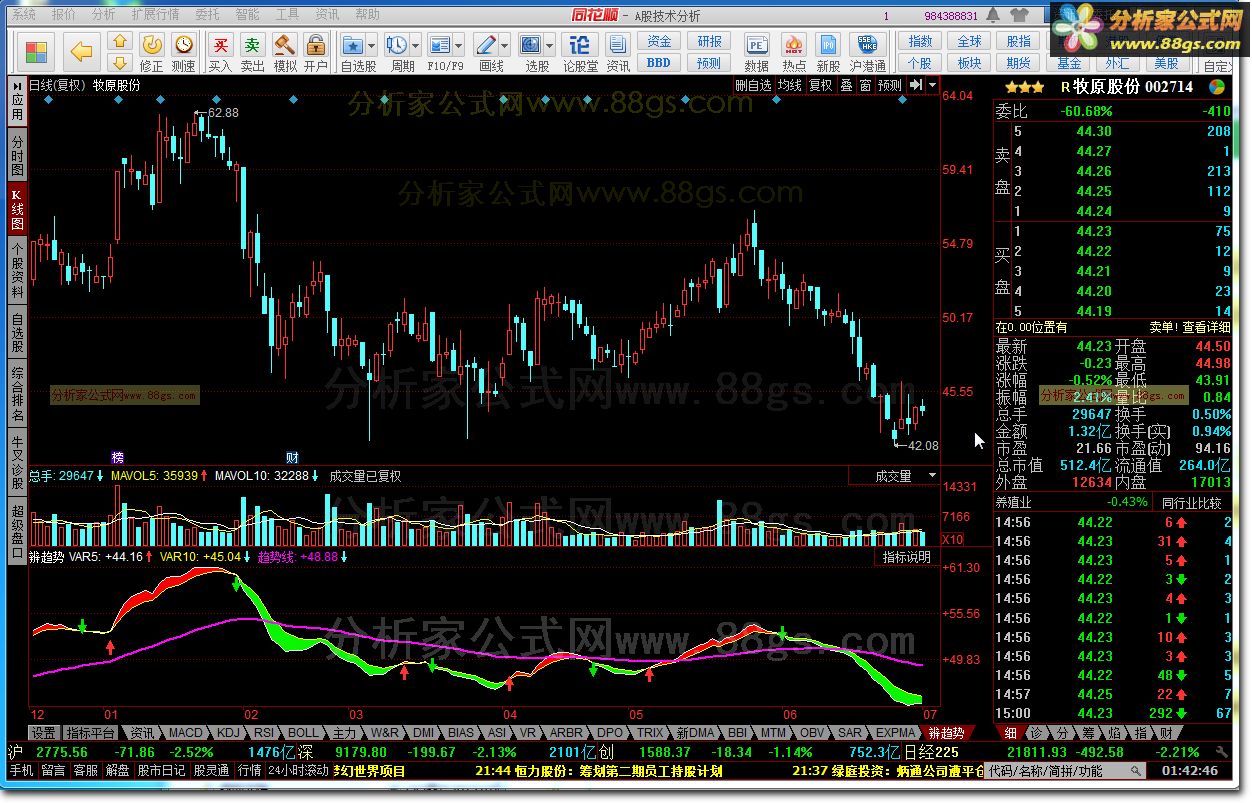1252x803 pixels.
Task: Click the 买入 (buy) icon
Action: 220,52
